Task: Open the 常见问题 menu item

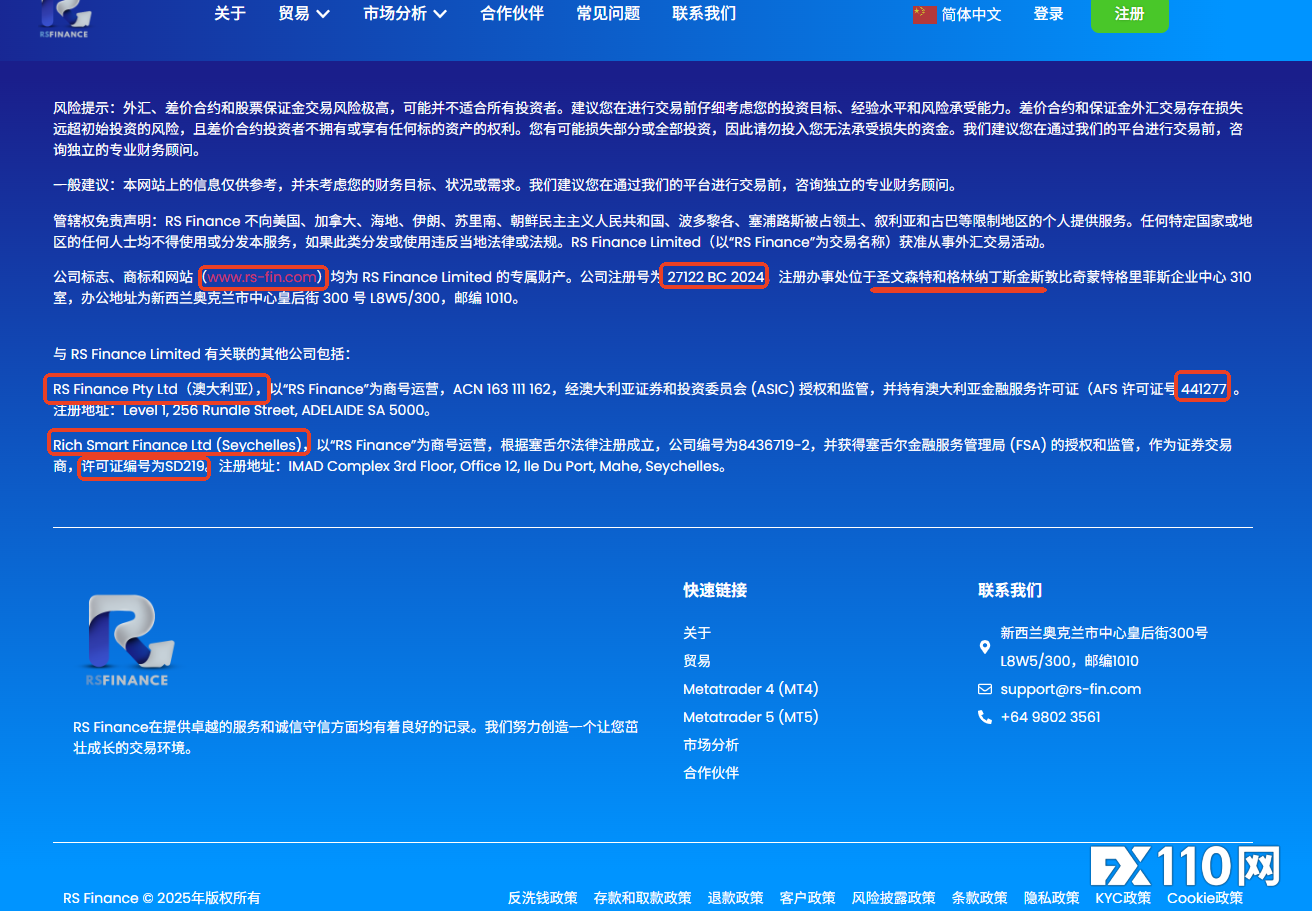Action: coord(607,14)
